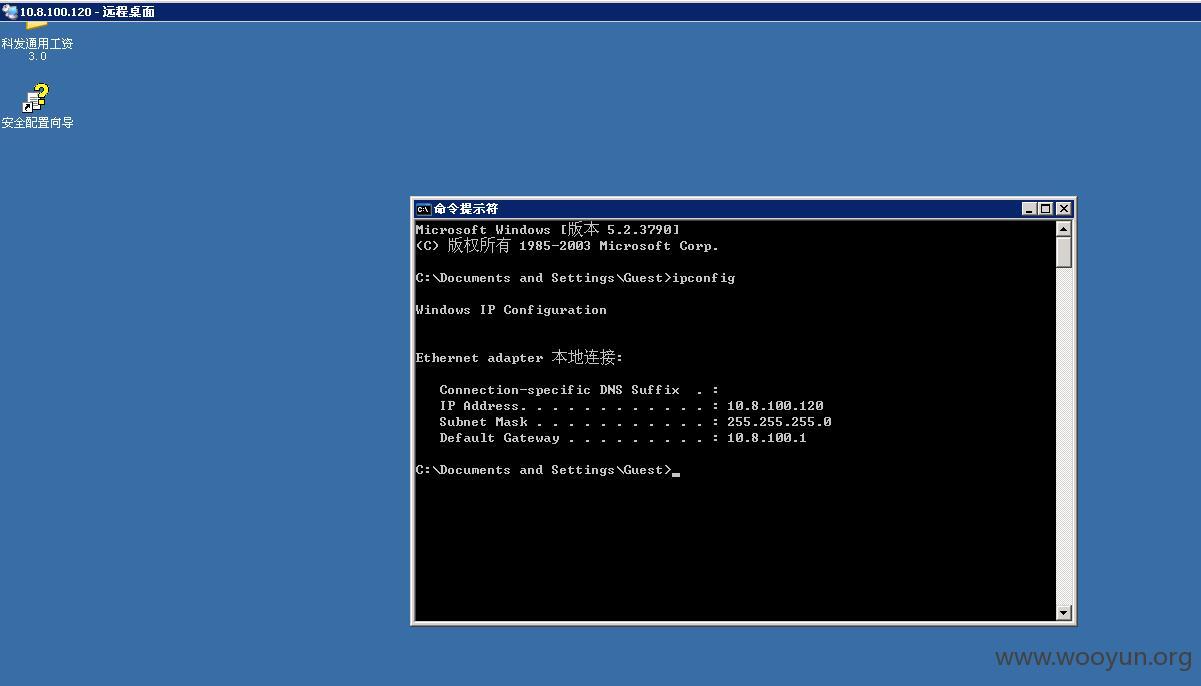Select the 科发通用工资 3.0 desktop shortcut
Viewport: 1201px width, 686px height.
(x=37, y=43)
